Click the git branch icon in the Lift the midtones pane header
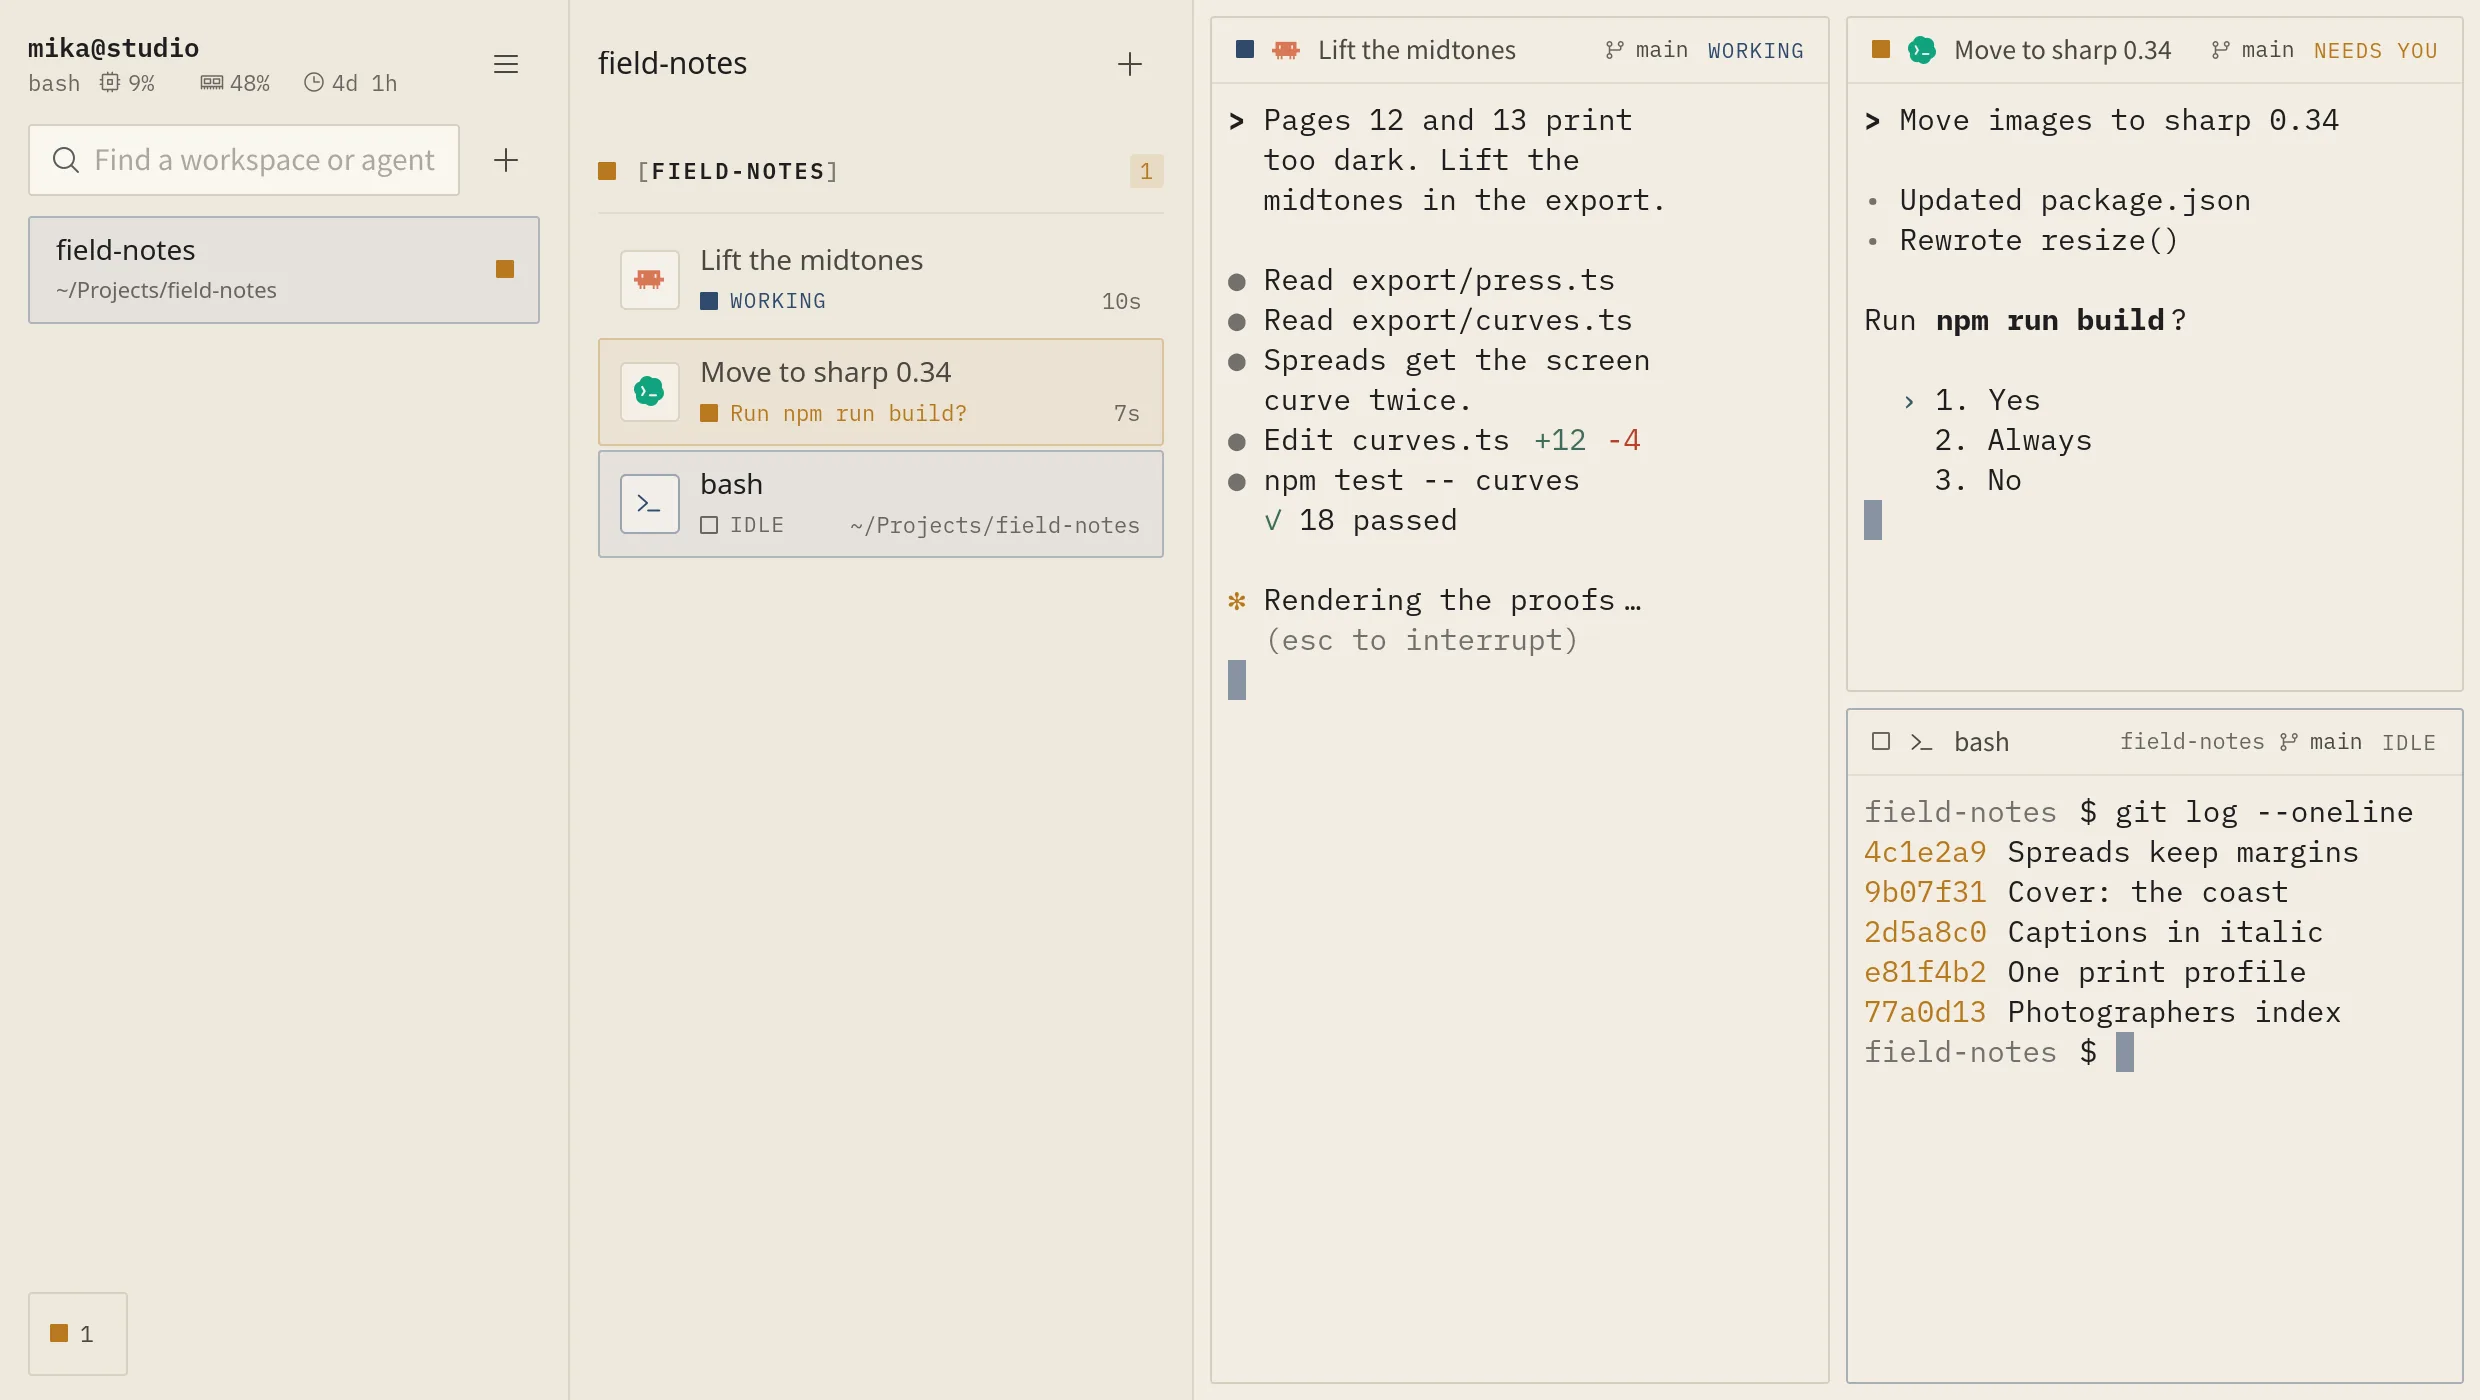 coord(1614,50)
